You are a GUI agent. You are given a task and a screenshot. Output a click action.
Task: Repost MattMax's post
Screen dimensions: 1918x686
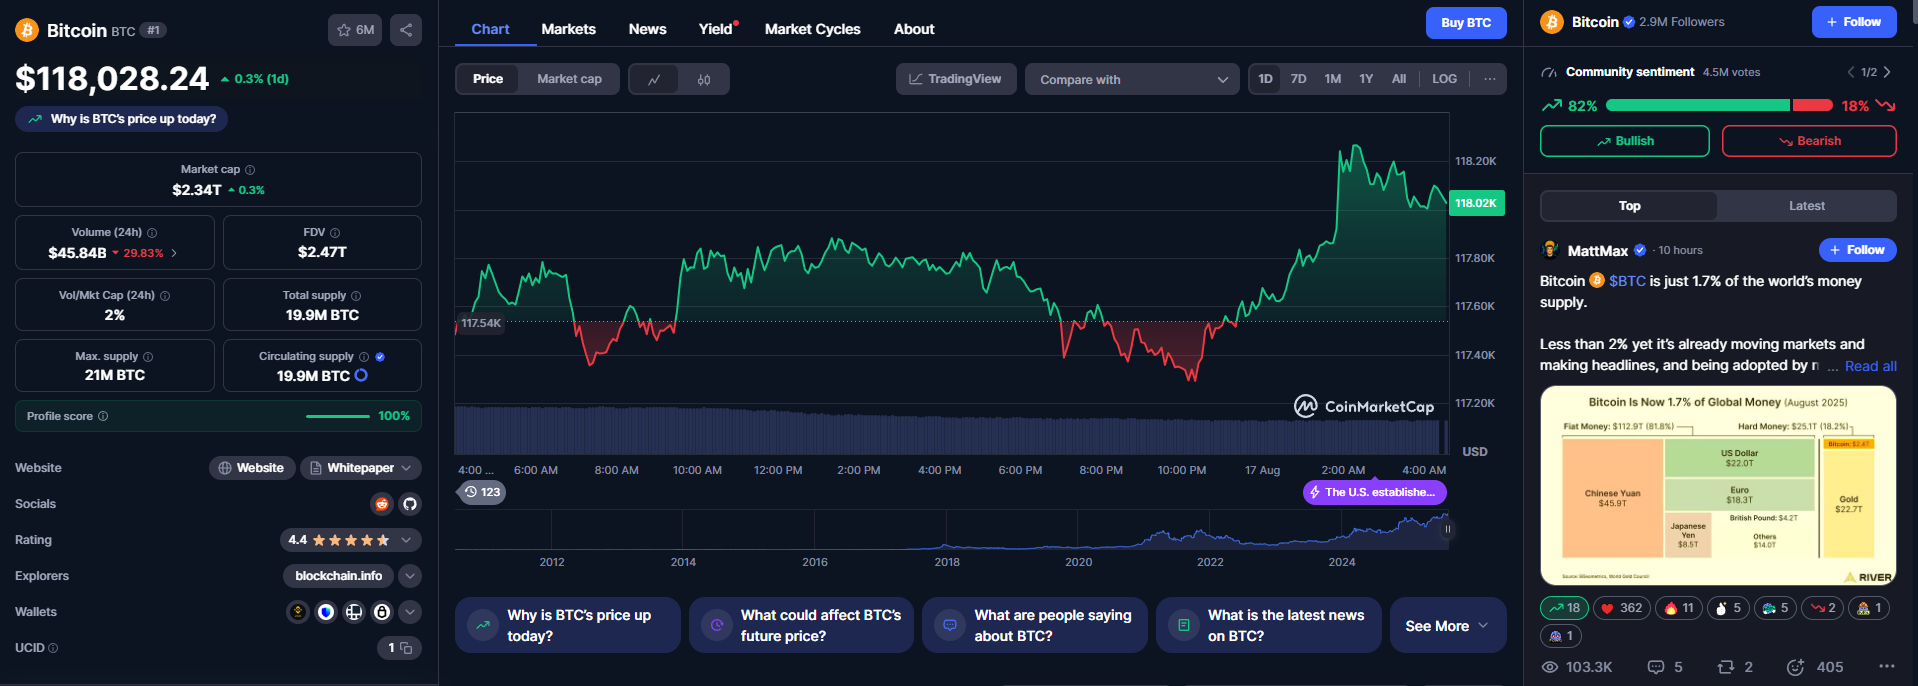click(1735, 667)
